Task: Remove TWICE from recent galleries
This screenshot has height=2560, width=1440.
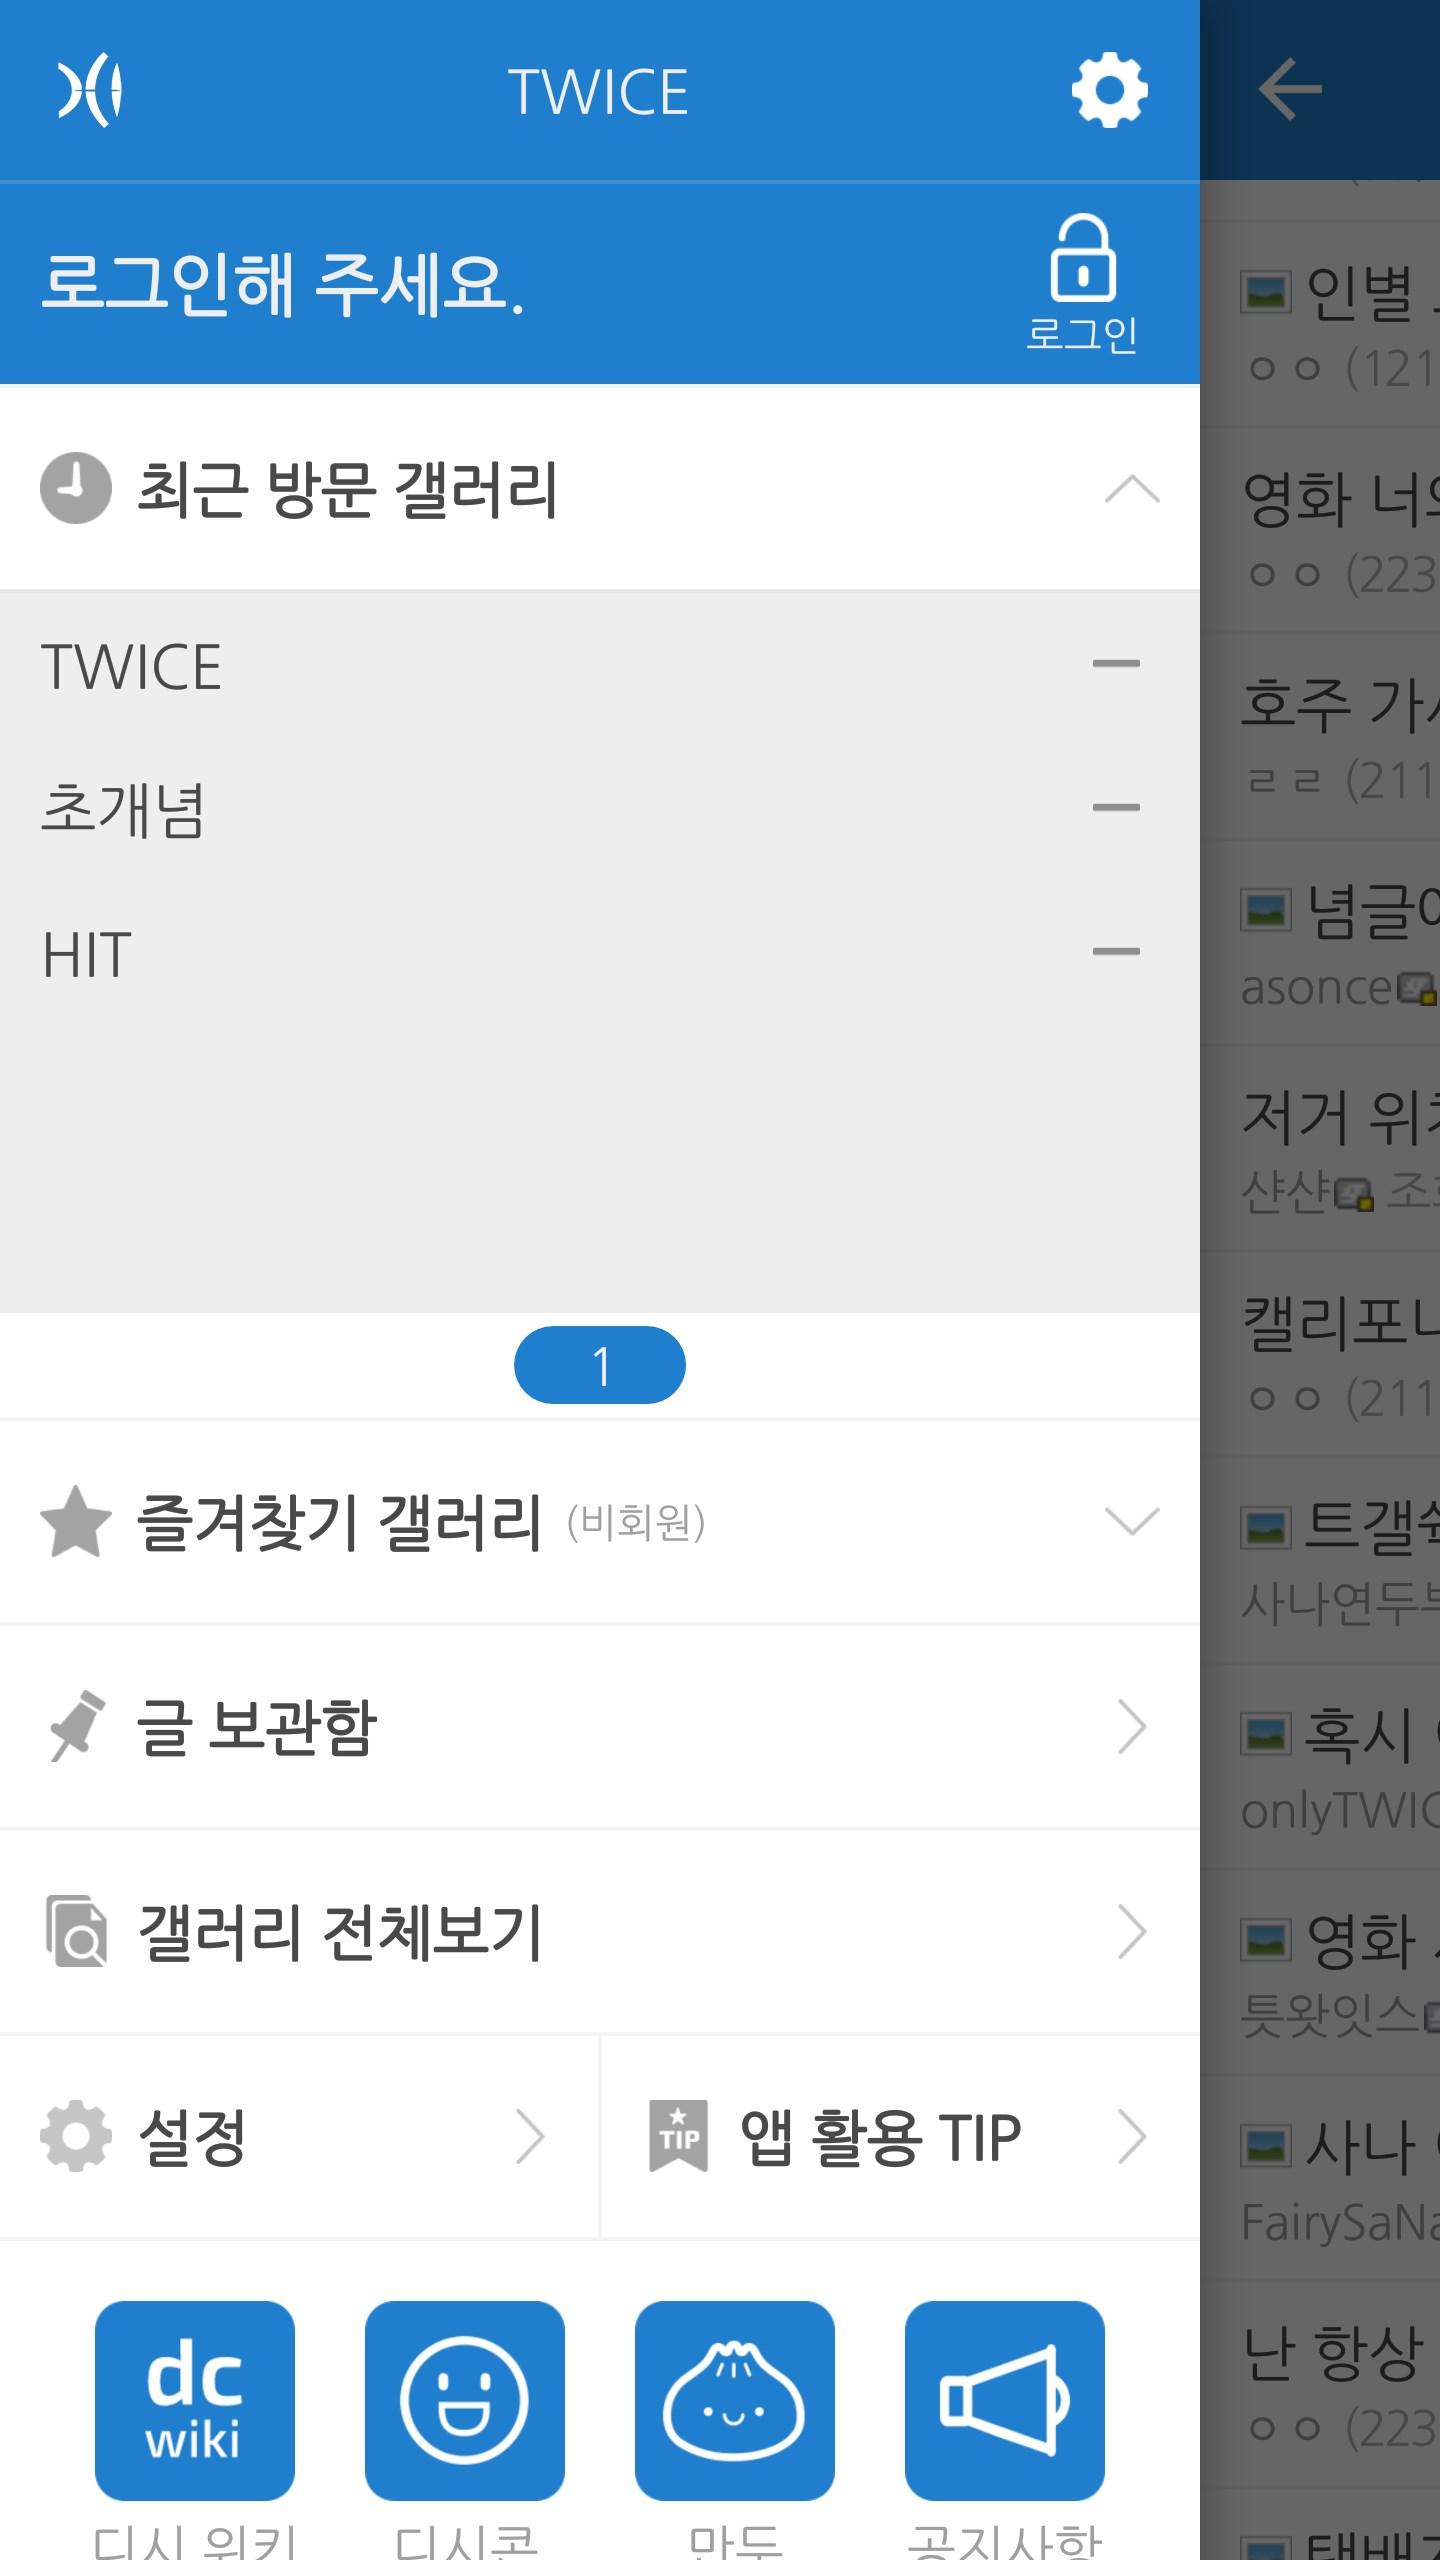Action: [1116, 664]
